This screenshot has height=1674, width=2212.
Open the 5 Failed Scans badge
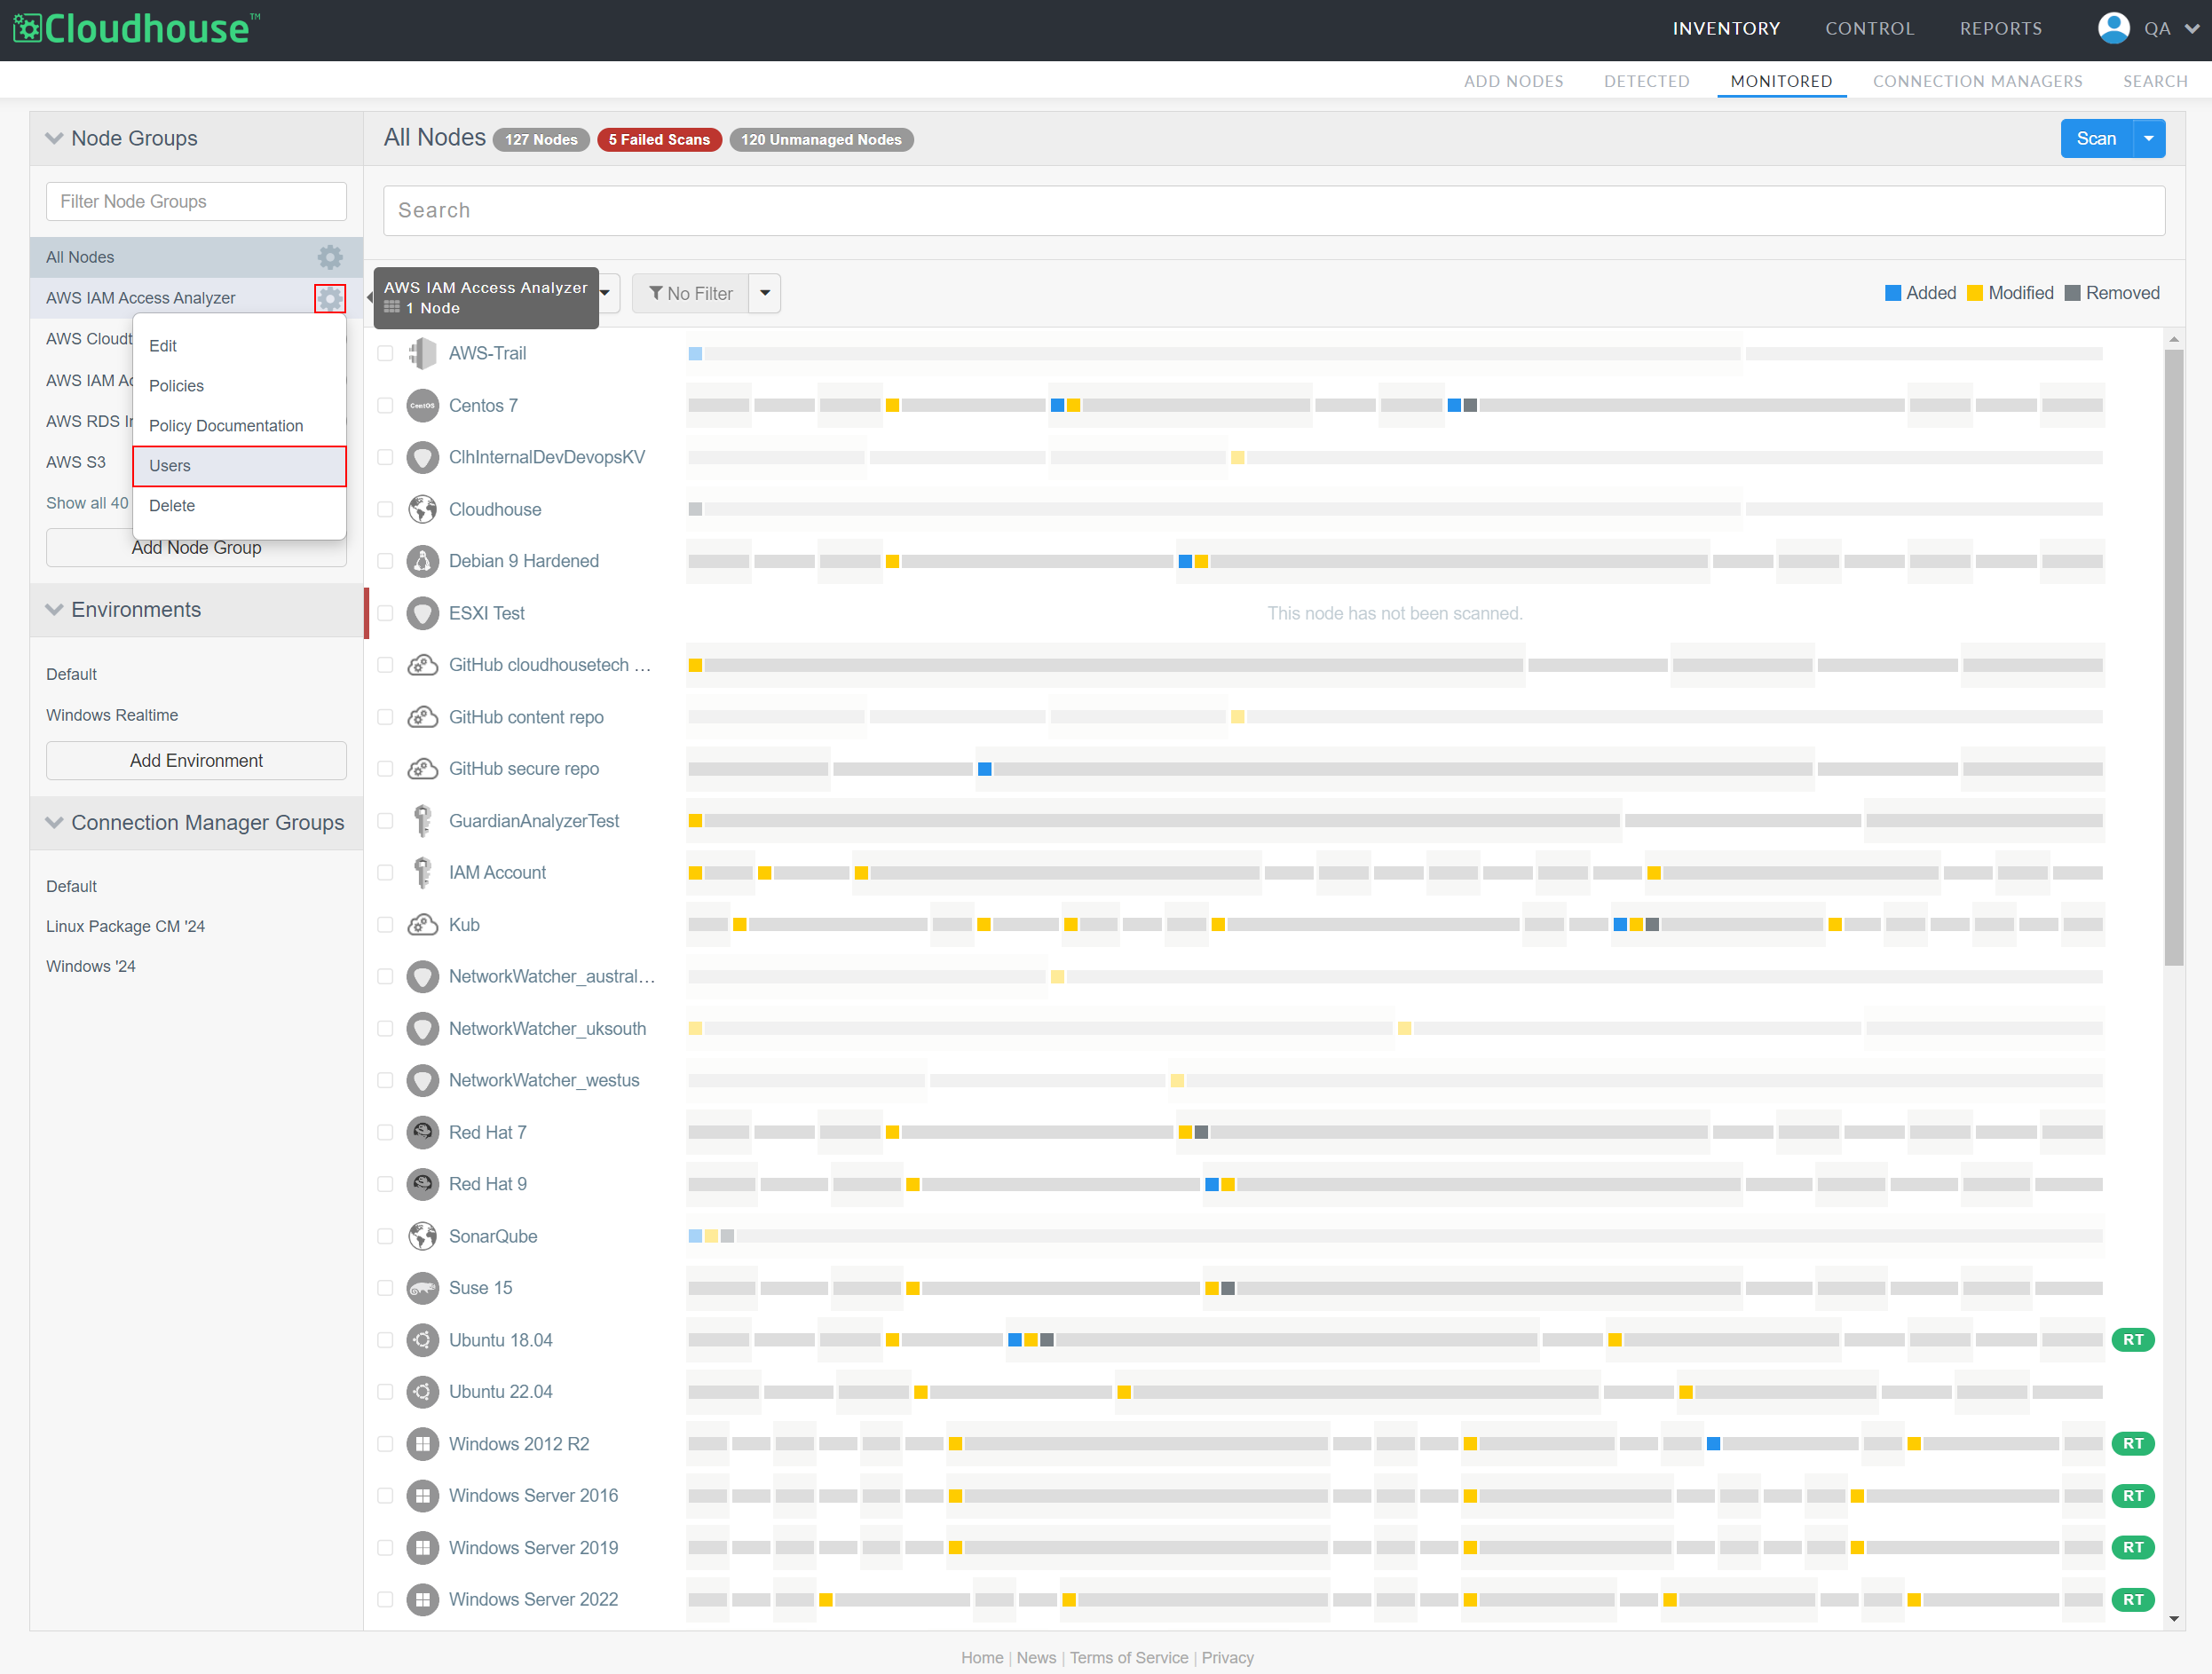tap(659, 140)
